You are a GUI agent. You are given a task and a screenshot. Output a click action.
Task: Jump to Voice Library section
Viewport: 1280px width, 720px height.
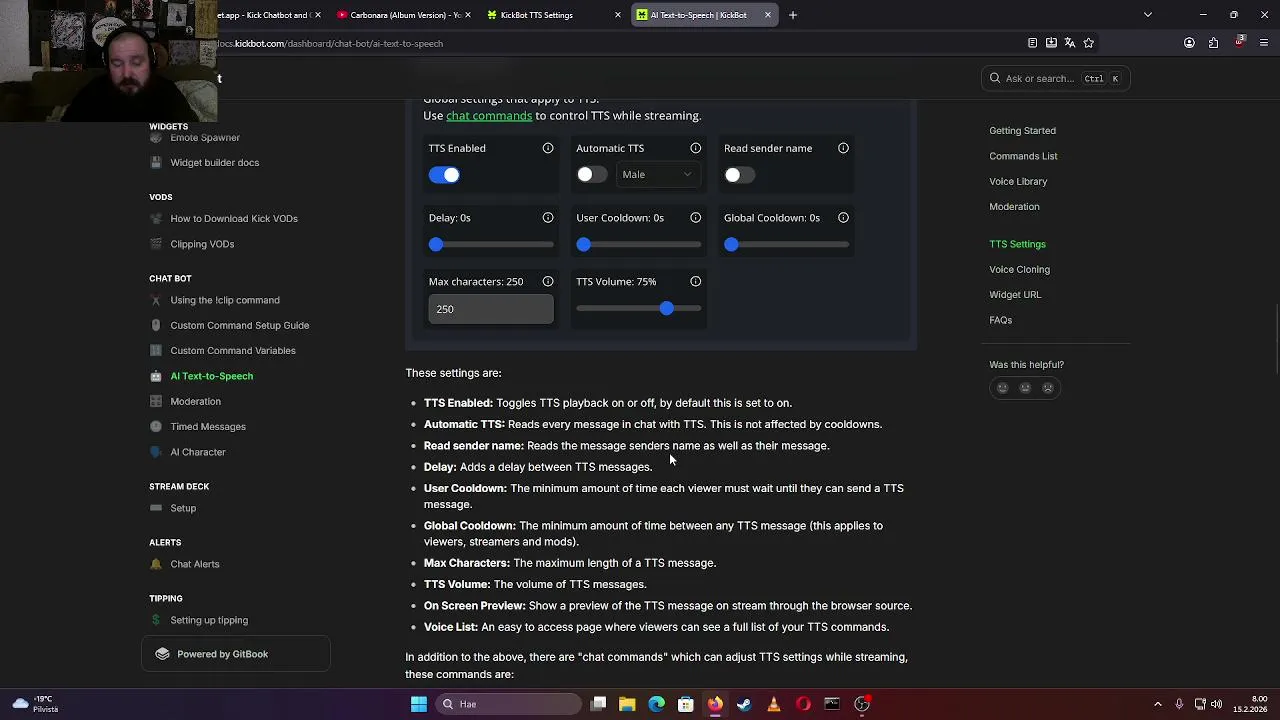coord(1018,181)
